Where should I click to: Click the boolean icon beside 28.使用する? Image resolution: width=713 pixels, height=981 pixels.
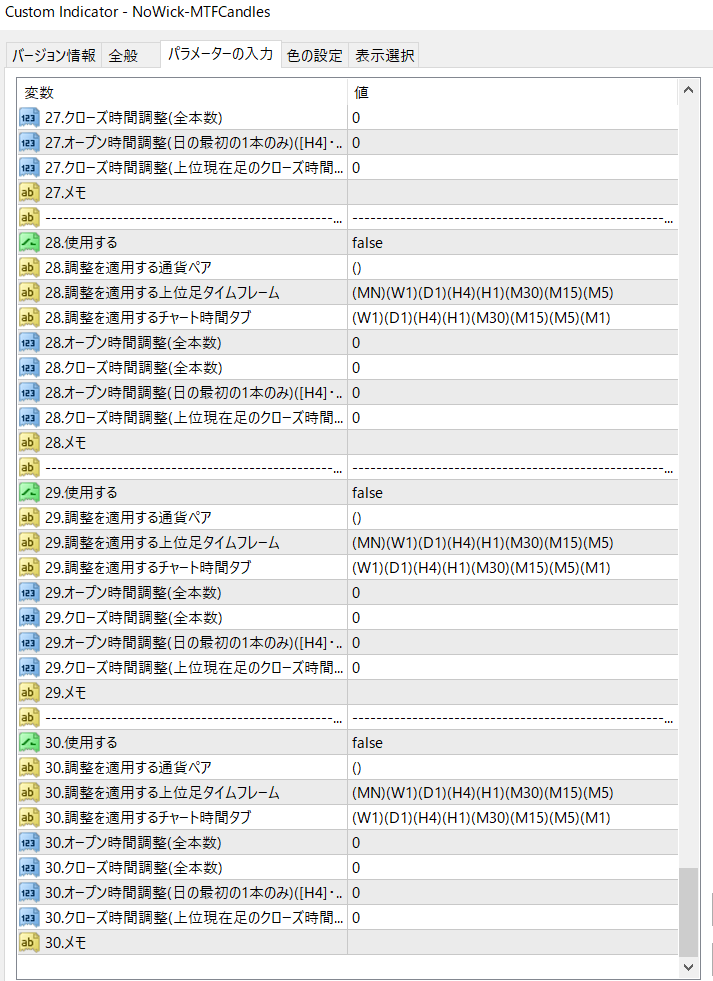point(29,242)
